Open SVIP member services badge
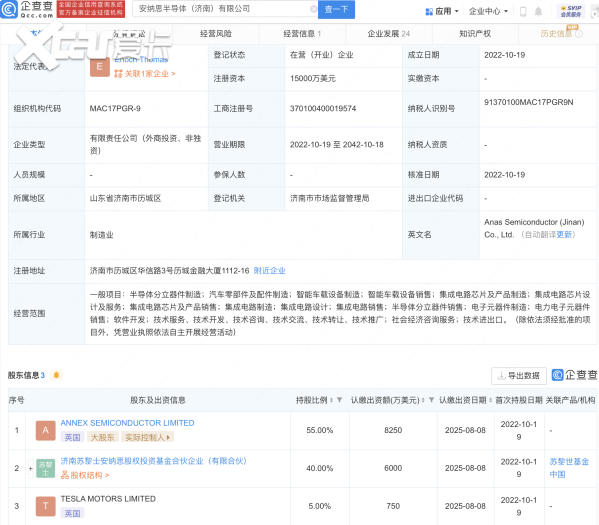This screenshot has width=599, height=525. [571, 11]
